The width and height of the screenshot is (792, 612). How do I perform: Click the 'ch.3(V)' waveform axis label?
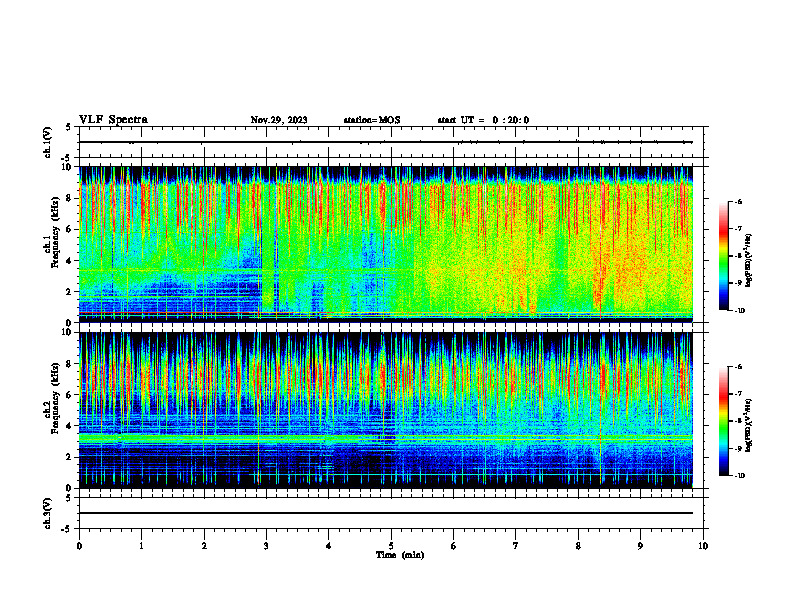(48, 514)
